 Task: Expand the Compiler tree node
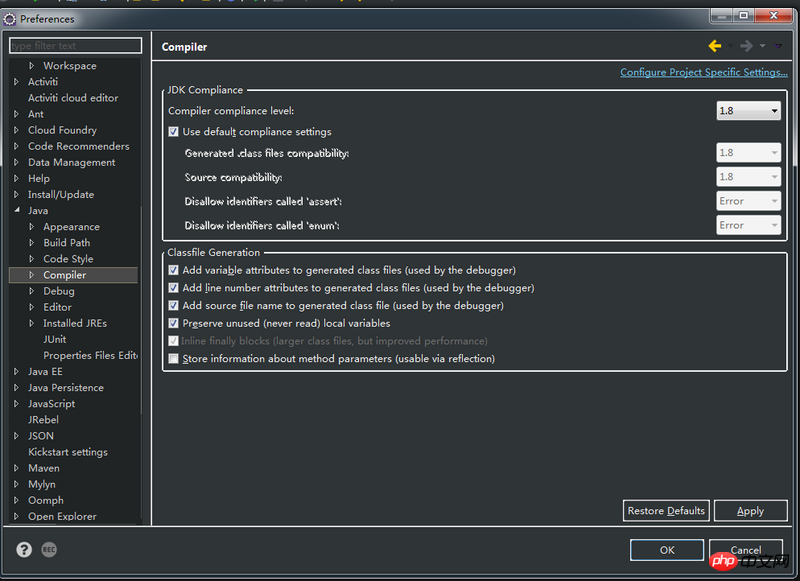coord(32,275)
